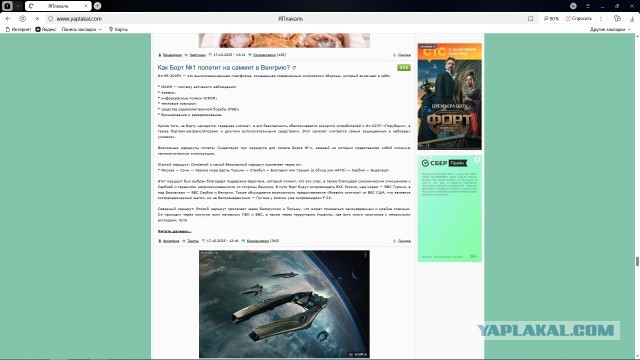Open the Сбер Прайм advertisement banner
The height and width of the screenshot is (360, 640).
point(449,208)
